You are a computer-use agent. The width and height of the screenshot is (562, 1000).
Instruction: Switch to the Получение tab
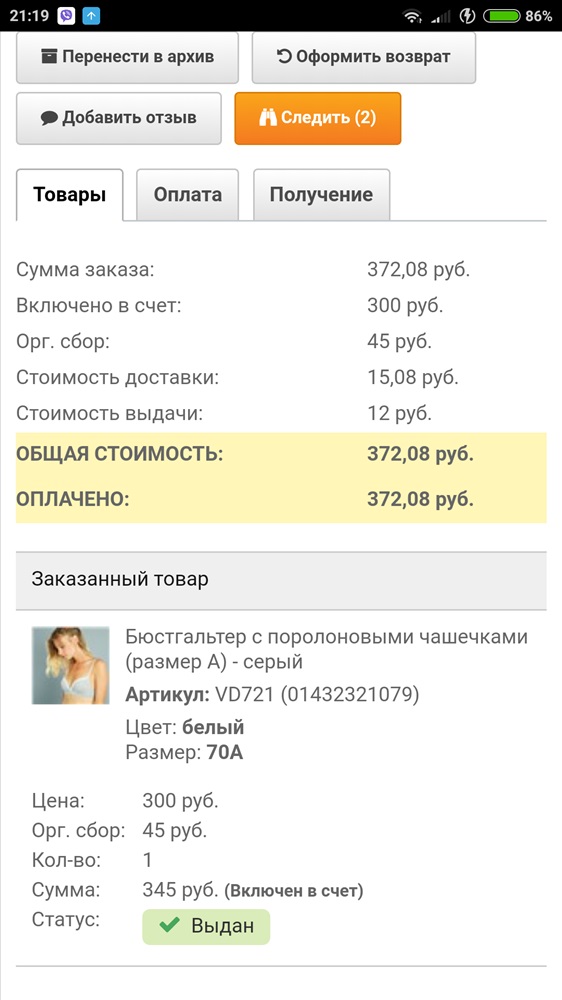322,195
